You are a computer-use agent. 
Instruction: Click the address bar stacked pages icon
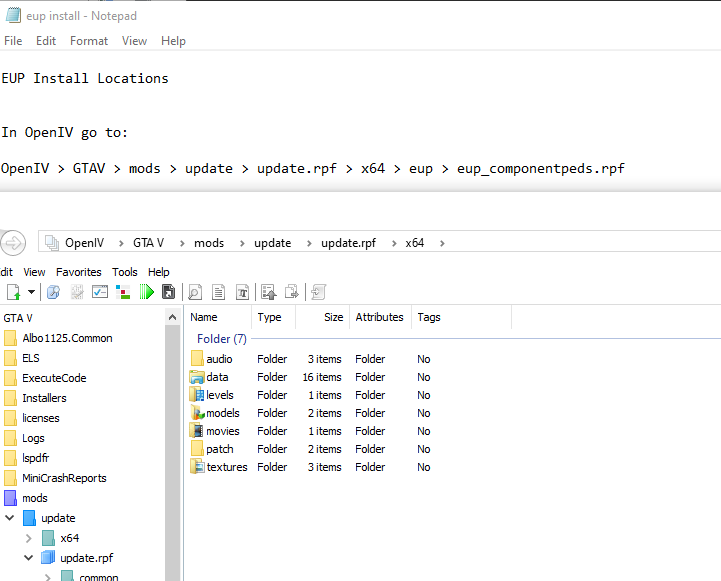52,243
